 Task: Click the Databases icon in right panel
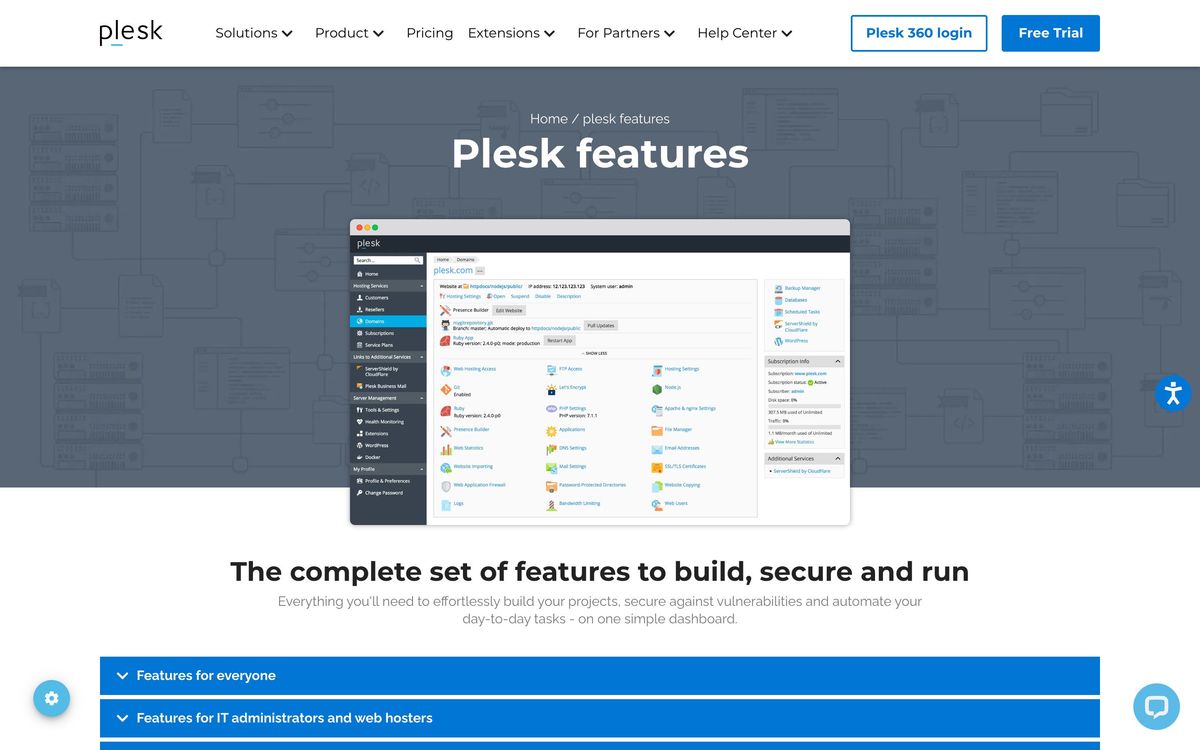pos(777,300)
